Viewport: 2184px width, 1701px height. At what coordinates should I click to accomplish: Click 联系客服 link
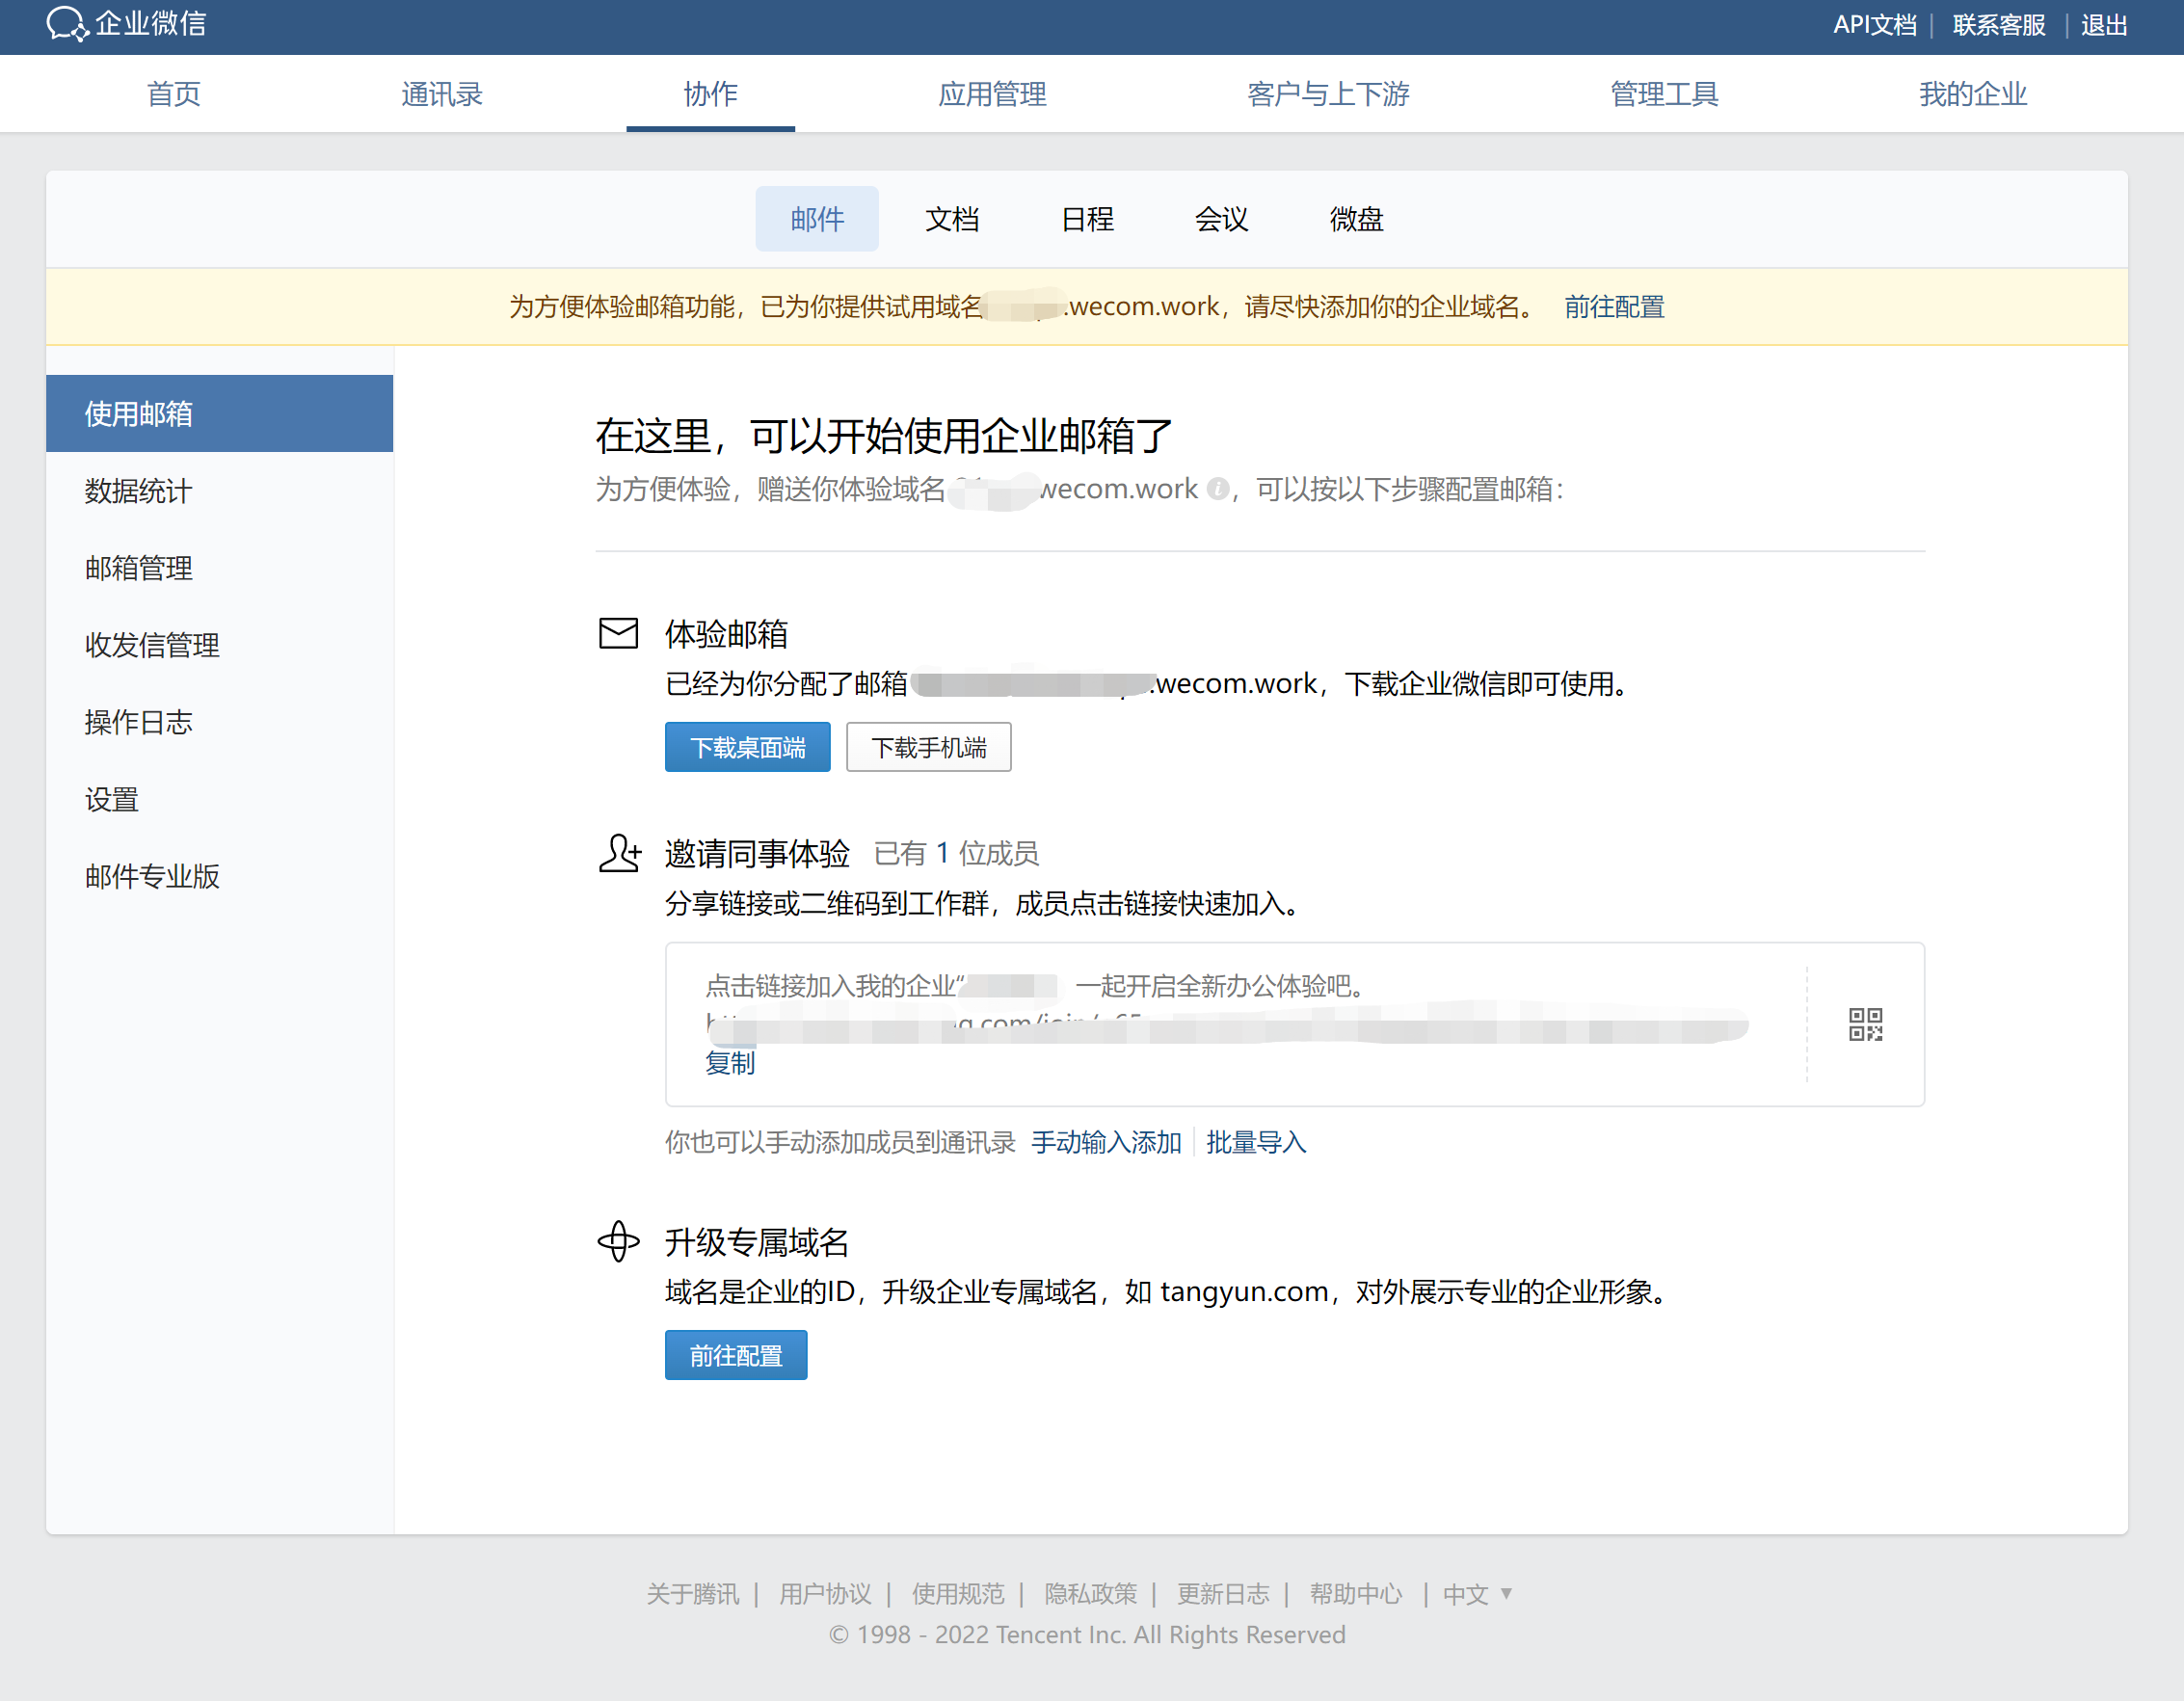coord(1999,25)
